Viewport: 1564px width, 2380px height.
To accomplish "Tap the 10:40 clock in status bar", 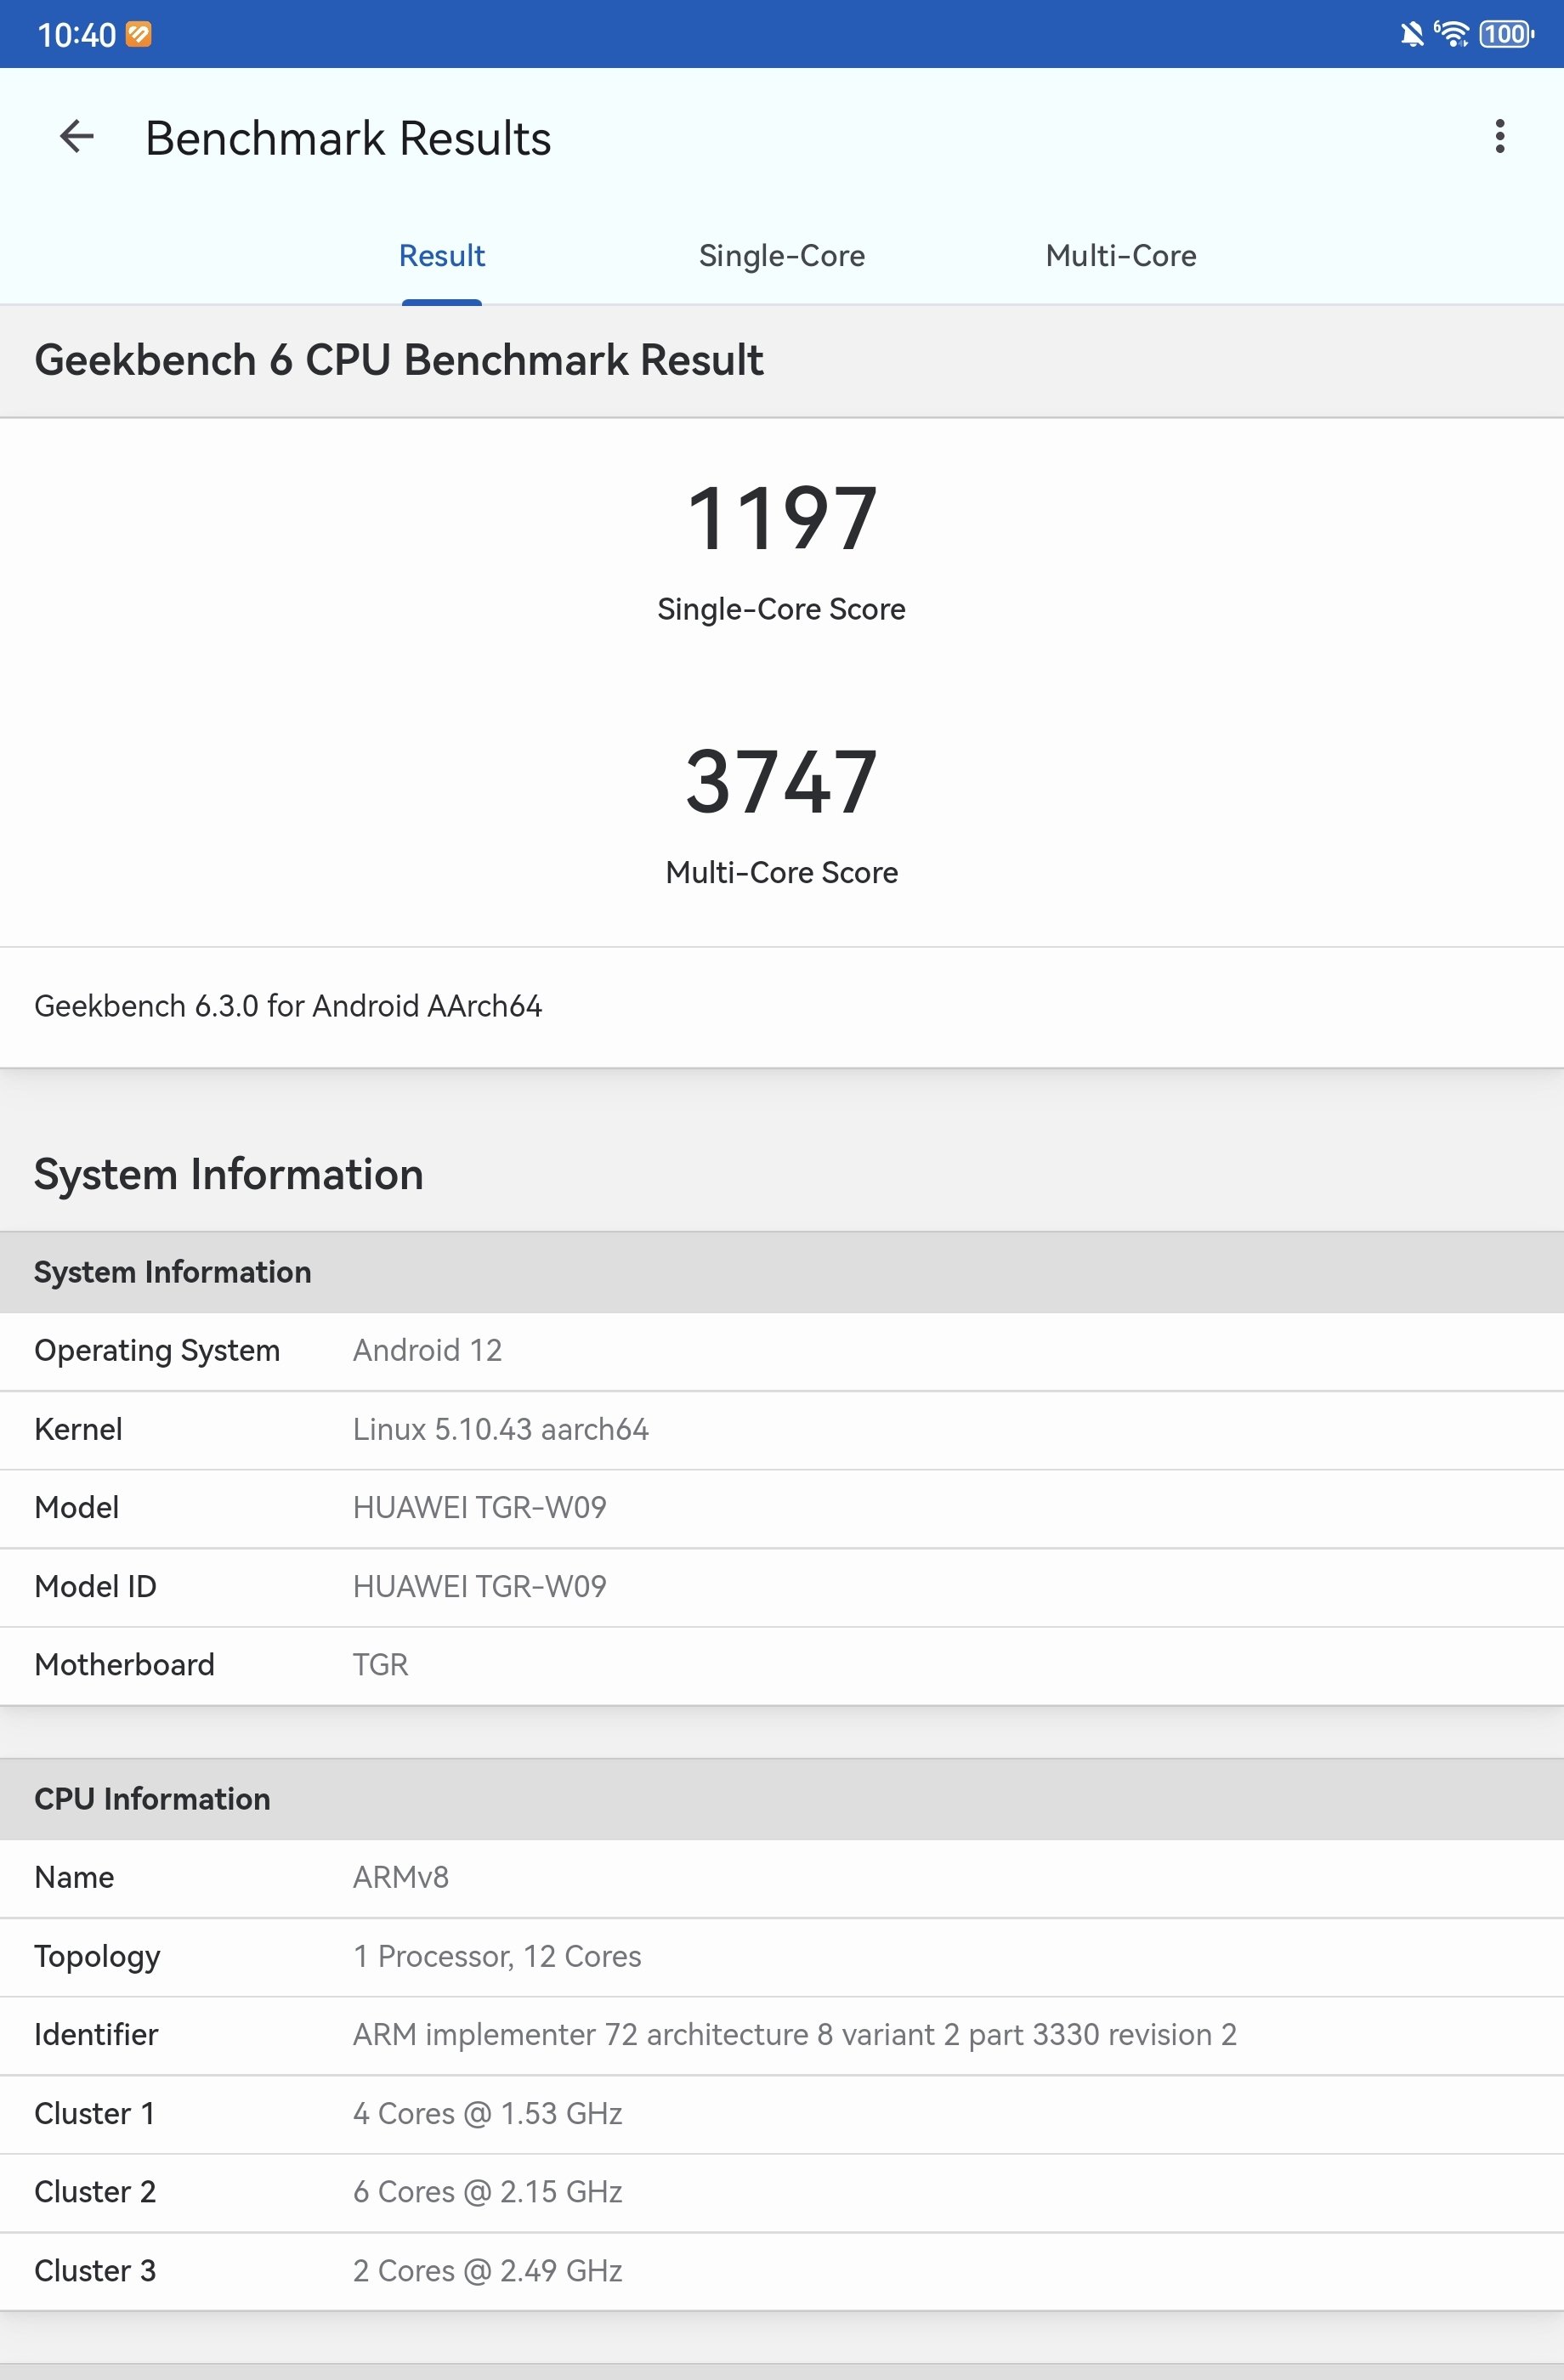I will [x=77, y=35].
